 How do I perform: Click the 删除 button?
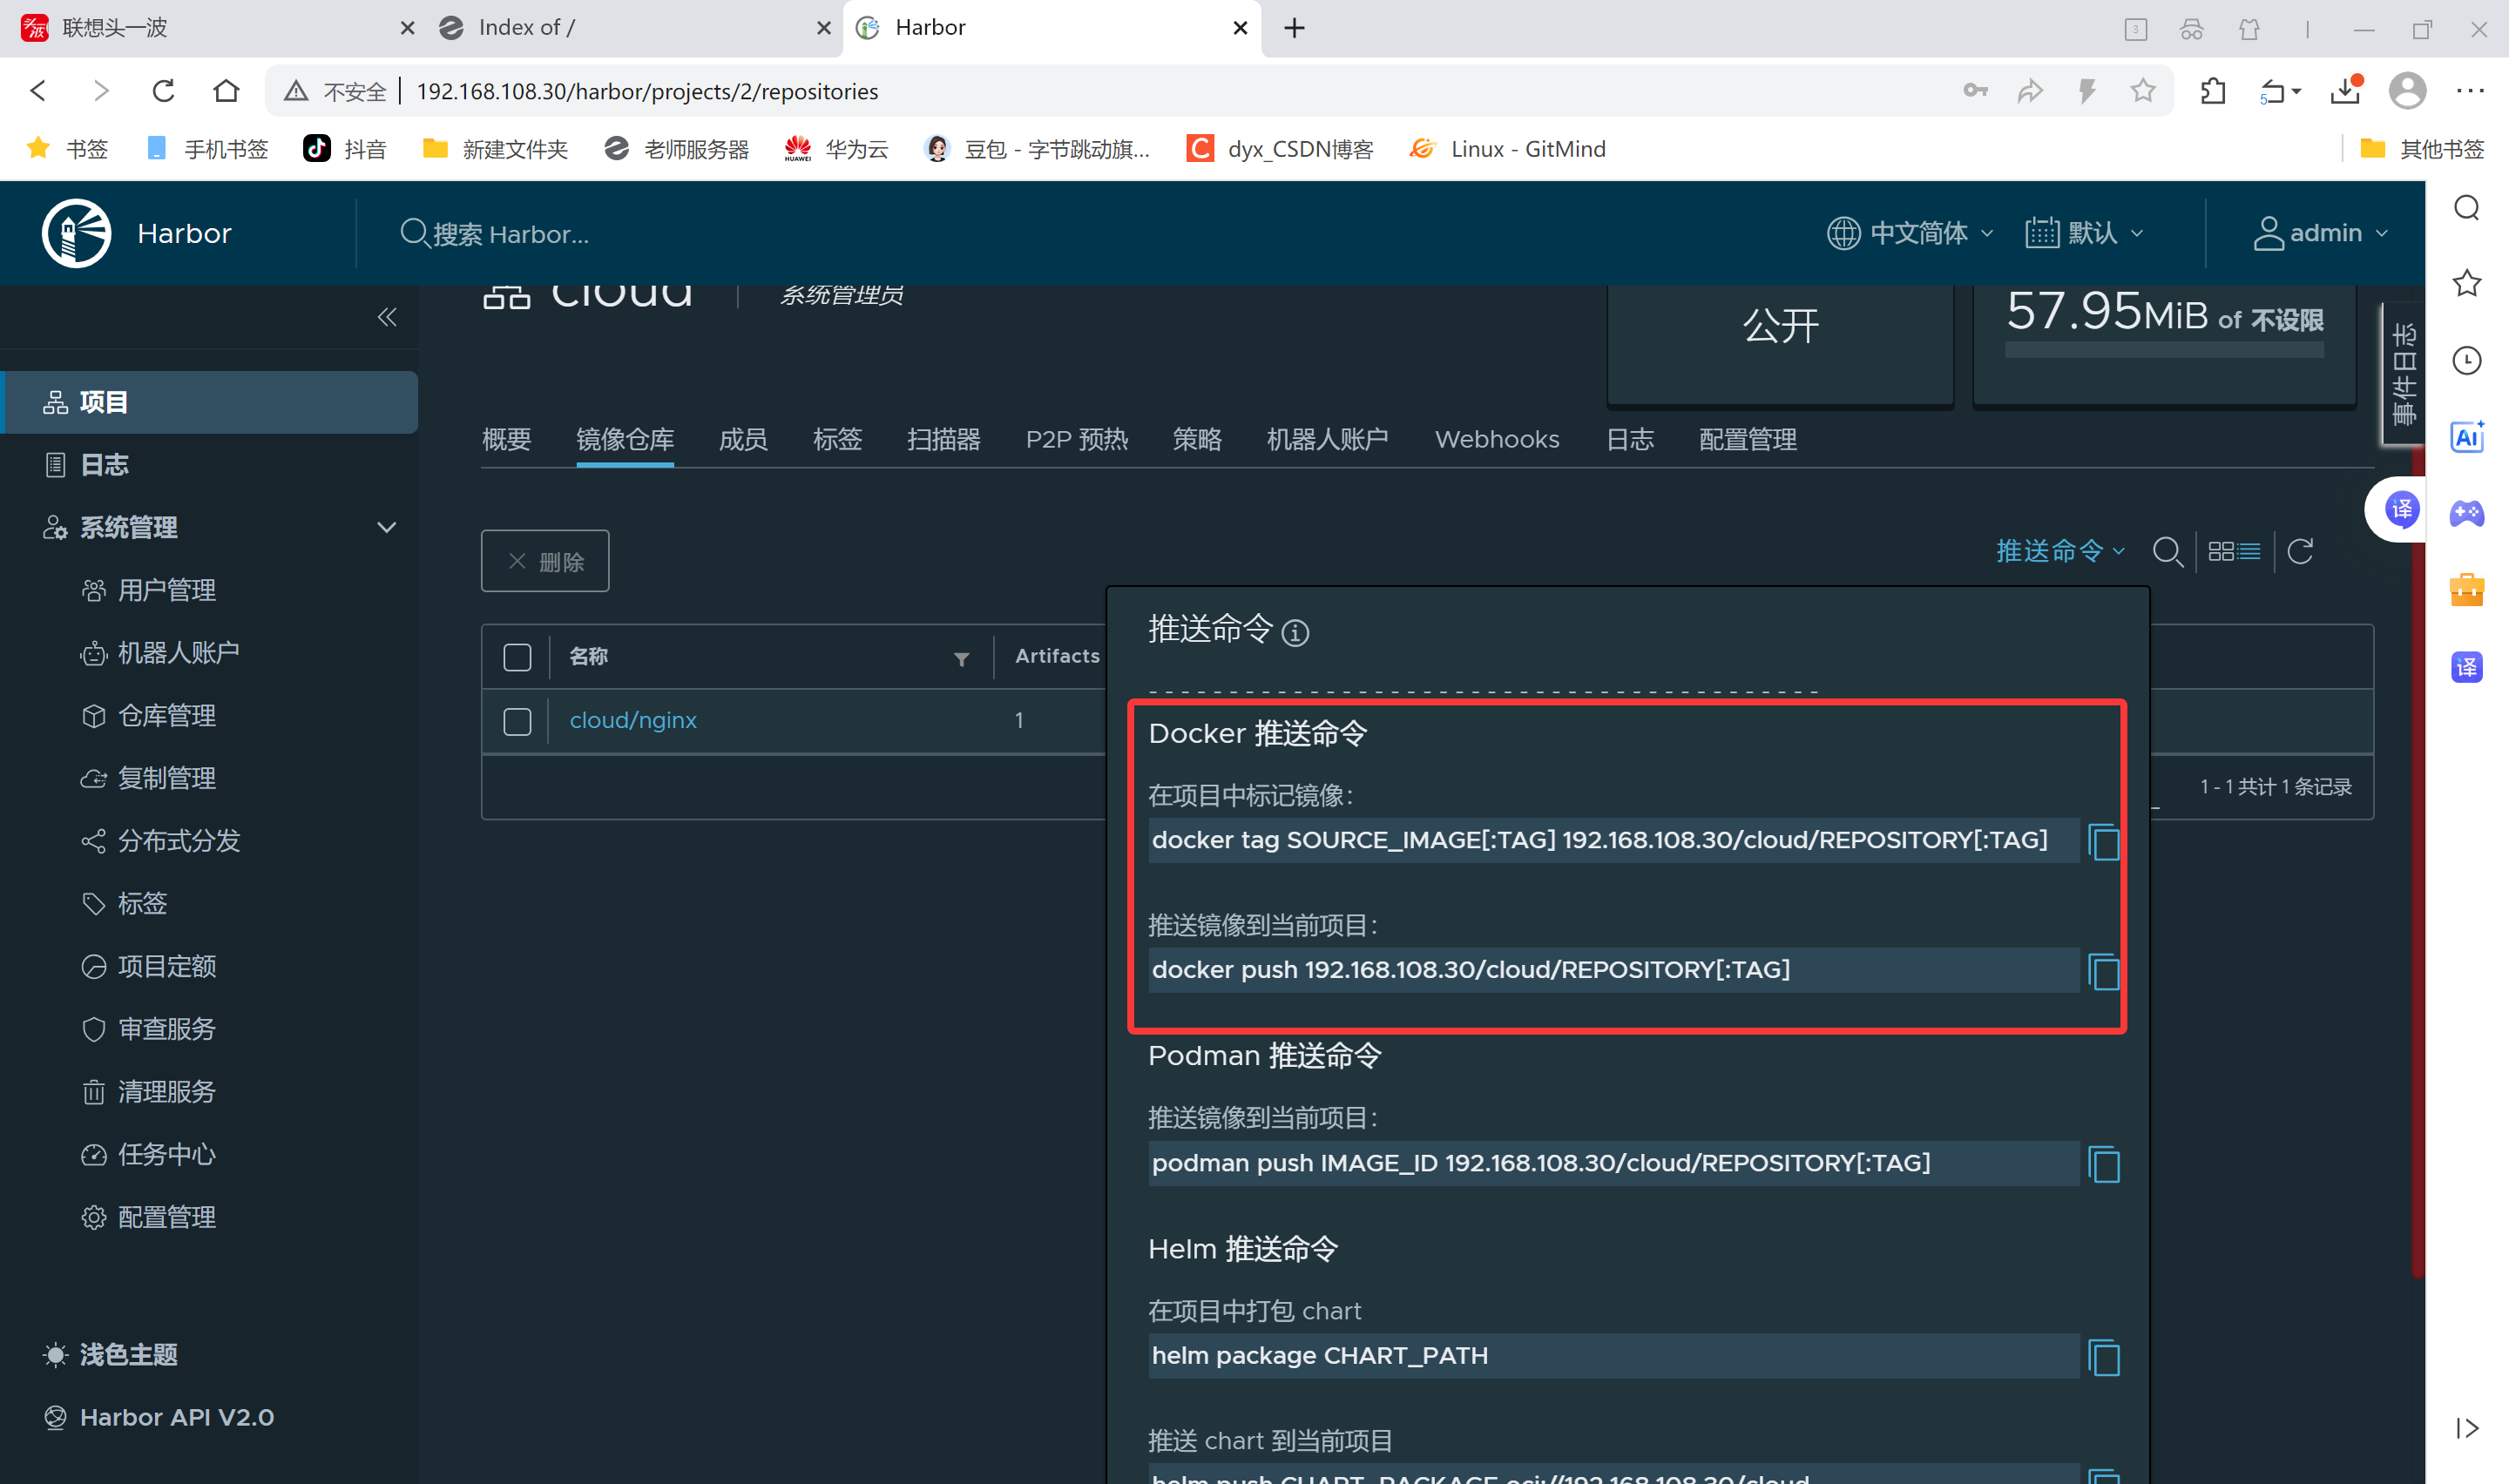pos(544,561)
